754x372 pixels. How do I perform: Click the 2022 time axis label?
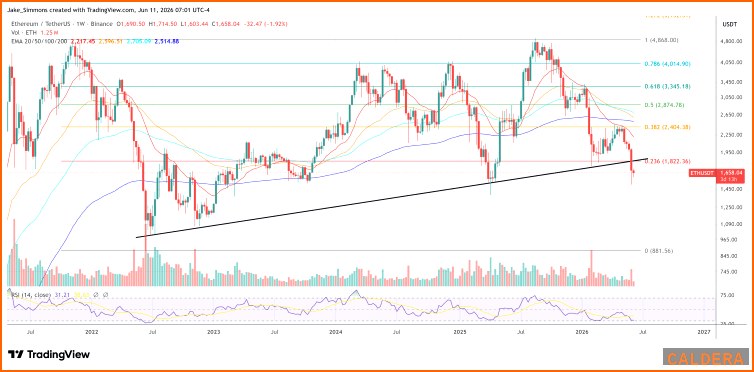91,332
